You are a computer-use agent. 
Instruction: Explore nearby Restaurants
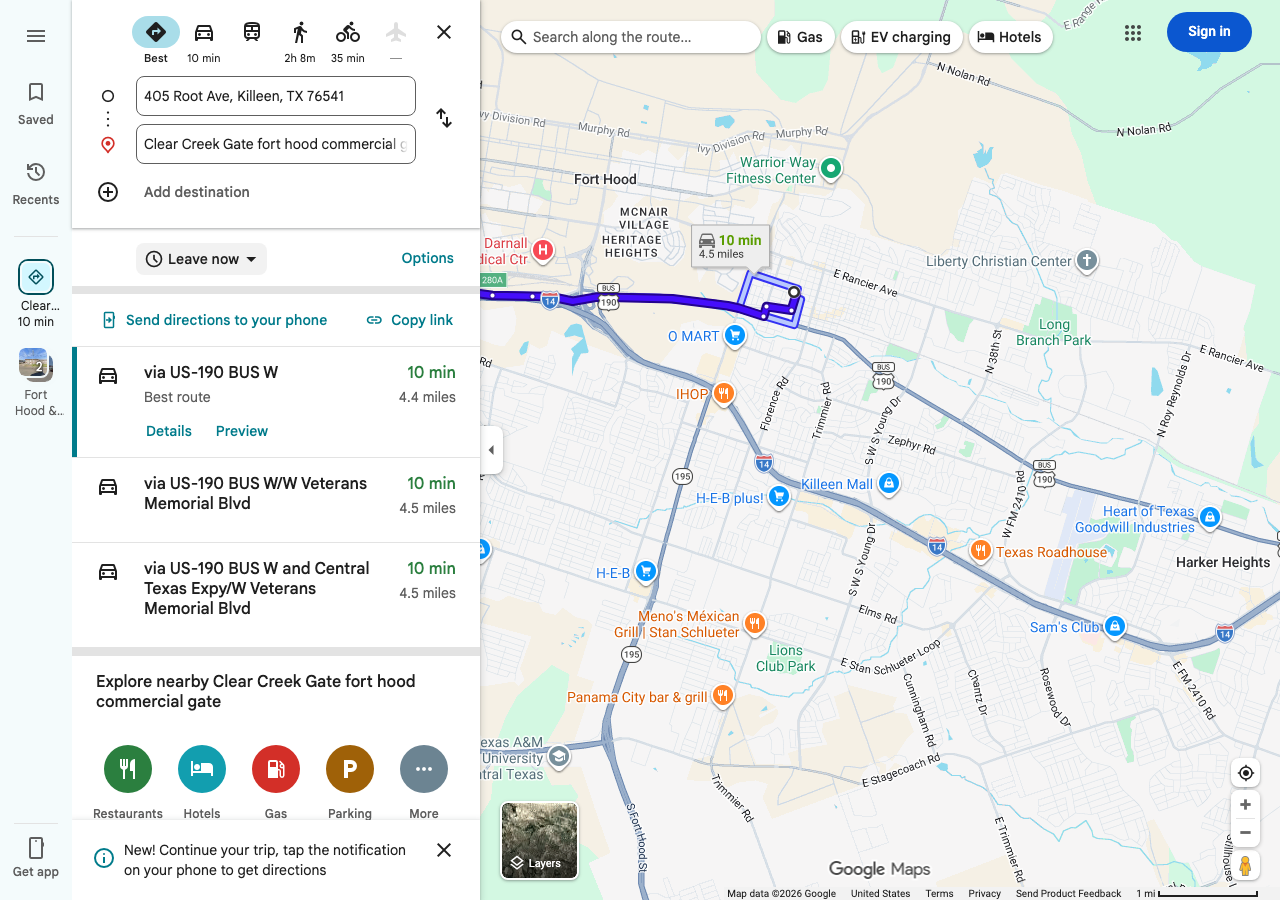(x=128, y=782)
